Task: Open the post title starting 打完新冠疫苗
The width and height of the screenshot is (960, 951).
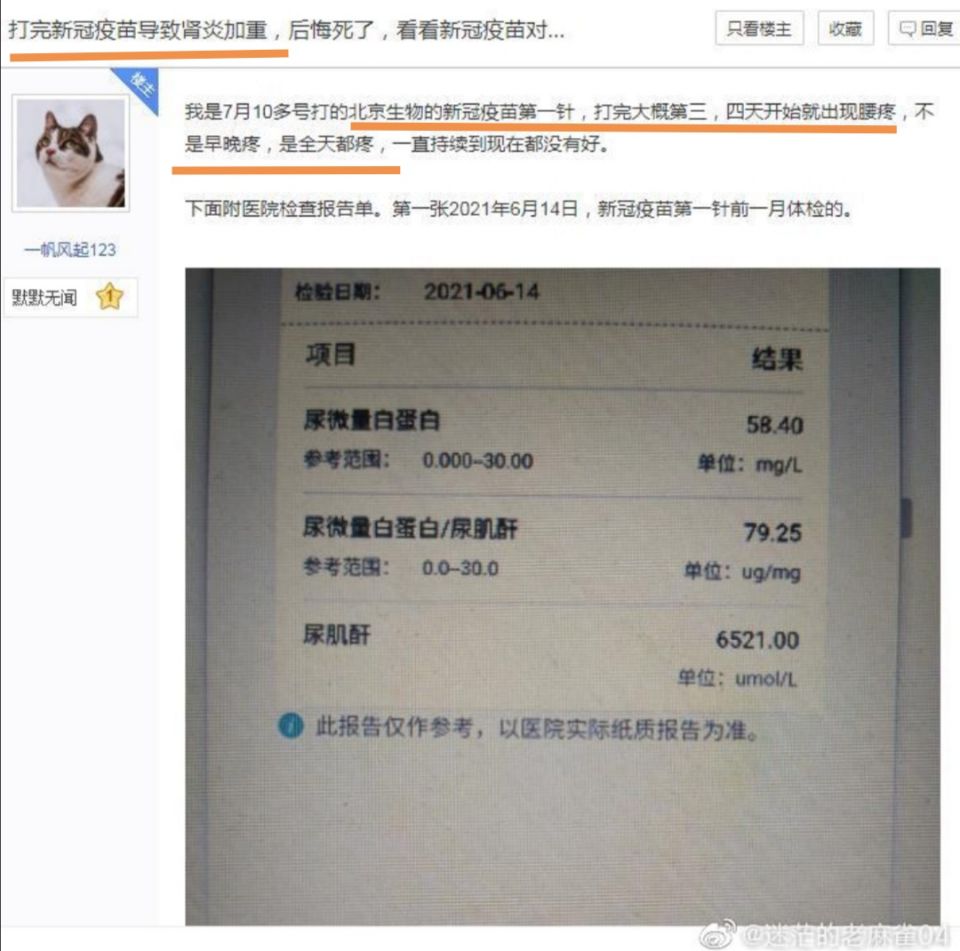Action: pos(287,29)
